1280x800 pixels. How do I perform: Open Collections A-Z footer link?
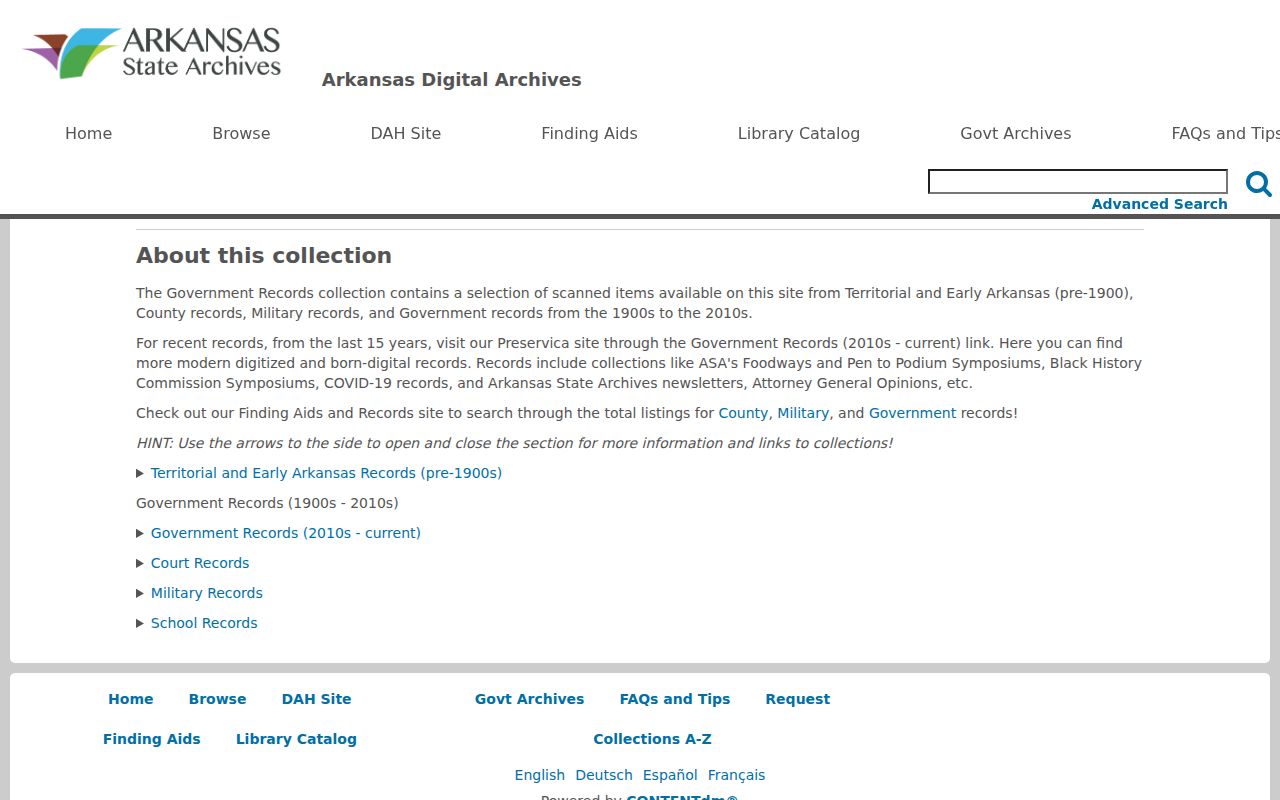(652, 739)
